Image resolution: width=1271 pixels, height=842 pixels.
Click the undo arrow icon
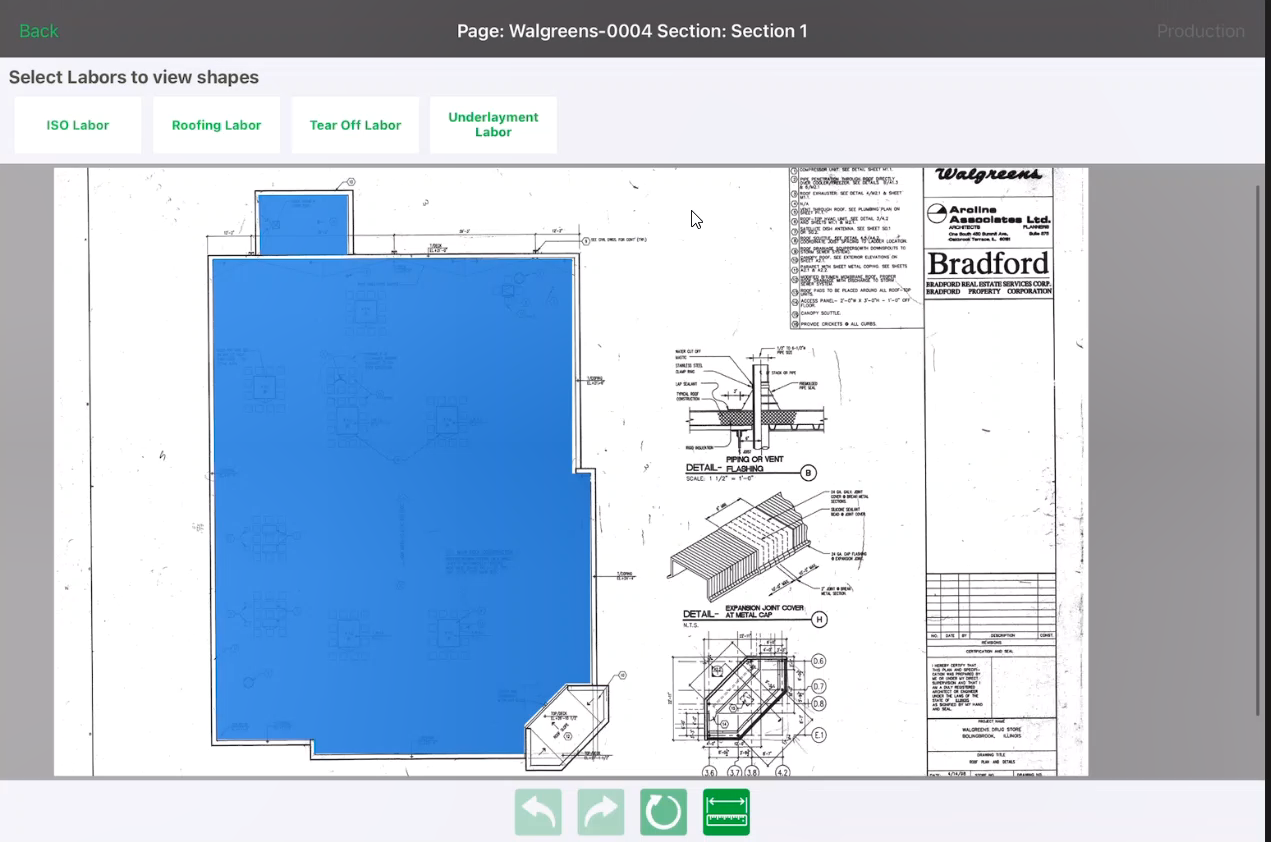click(538, 812)
